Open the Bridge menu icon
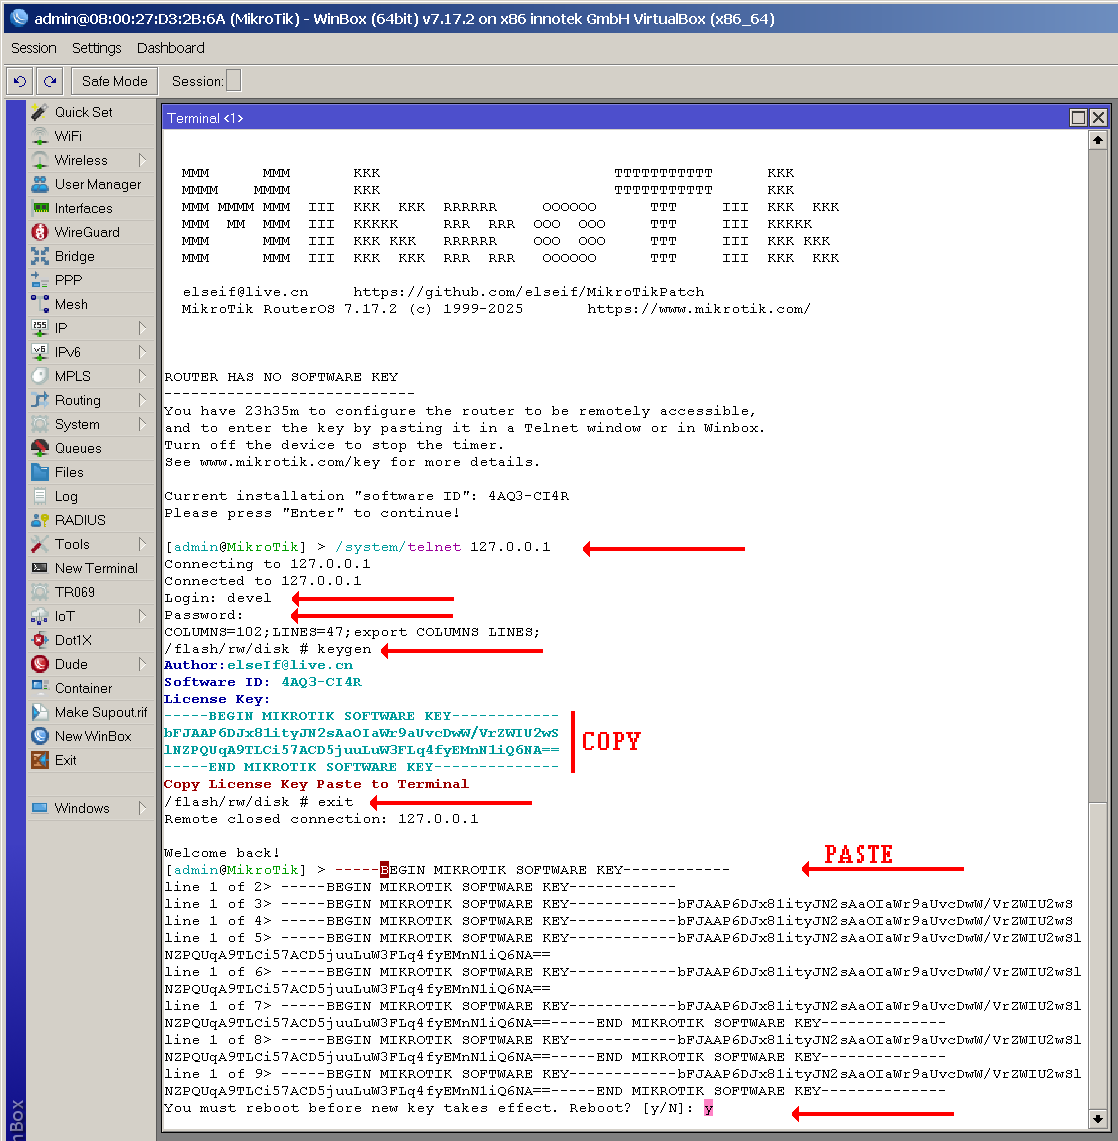 click(x=40, y=256)
